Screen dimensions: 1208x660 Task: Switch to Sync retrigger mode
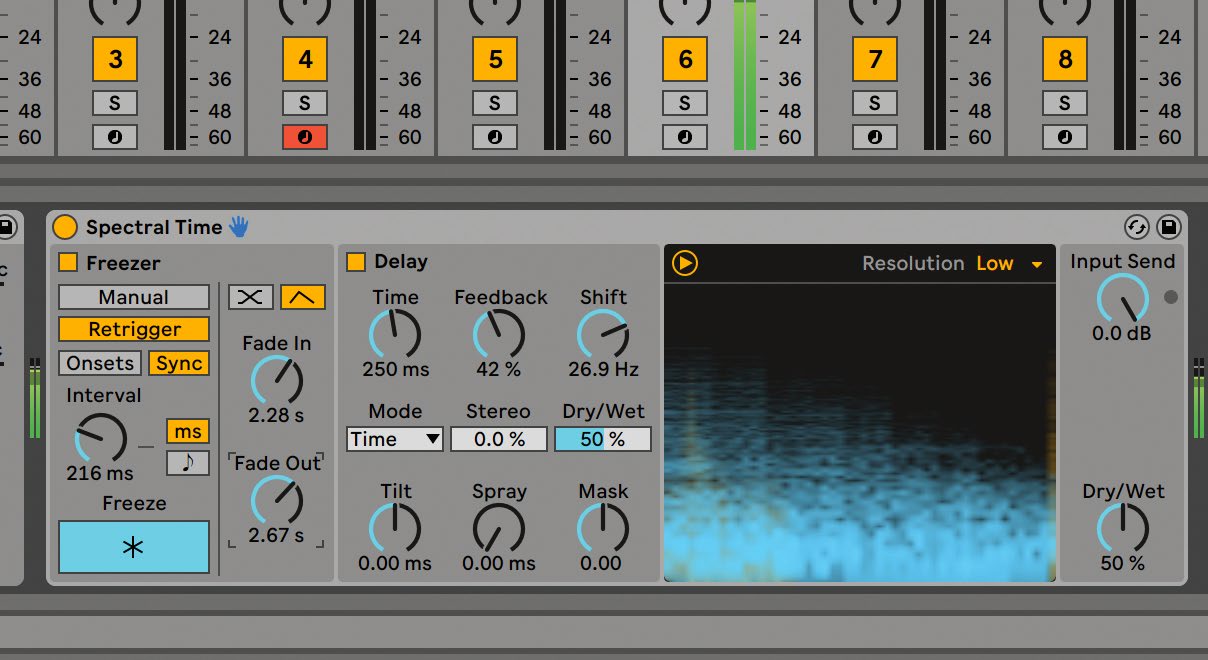pos(180,363)
